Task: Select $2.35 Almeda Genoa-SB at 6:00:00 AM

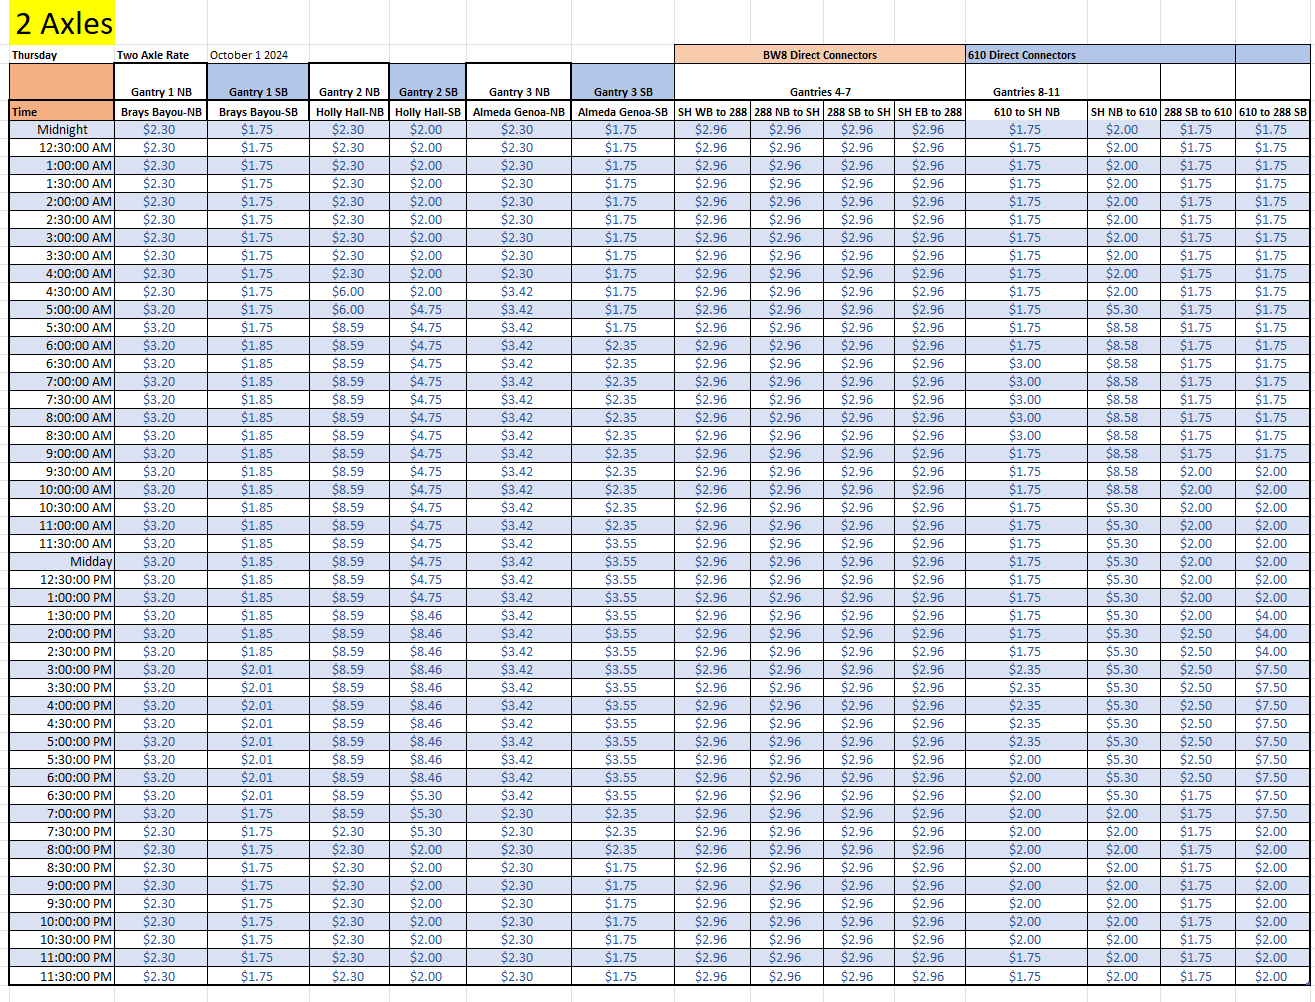Action: [622, 346]
